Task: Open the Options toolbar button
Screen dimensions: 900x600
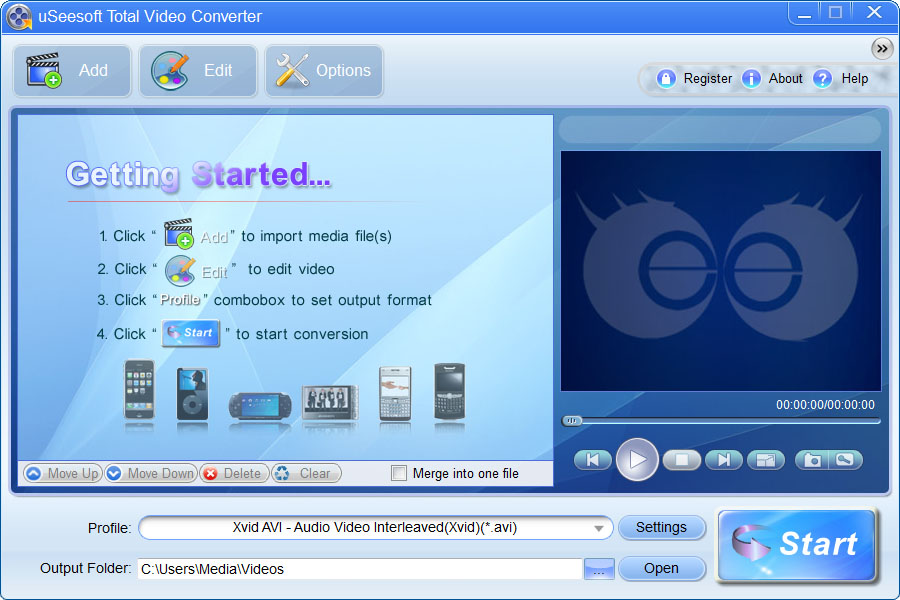Action: (x=324, y=71)
